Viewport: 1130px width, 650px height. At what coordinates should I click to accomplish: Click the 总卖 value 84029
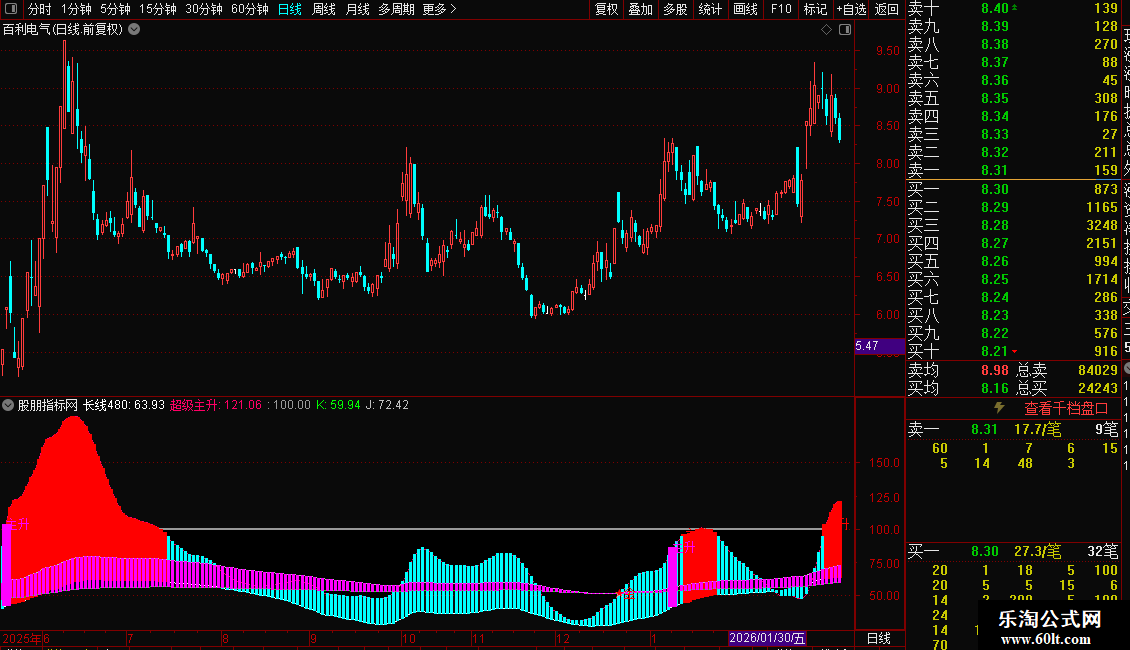(x=1098, y=370)
